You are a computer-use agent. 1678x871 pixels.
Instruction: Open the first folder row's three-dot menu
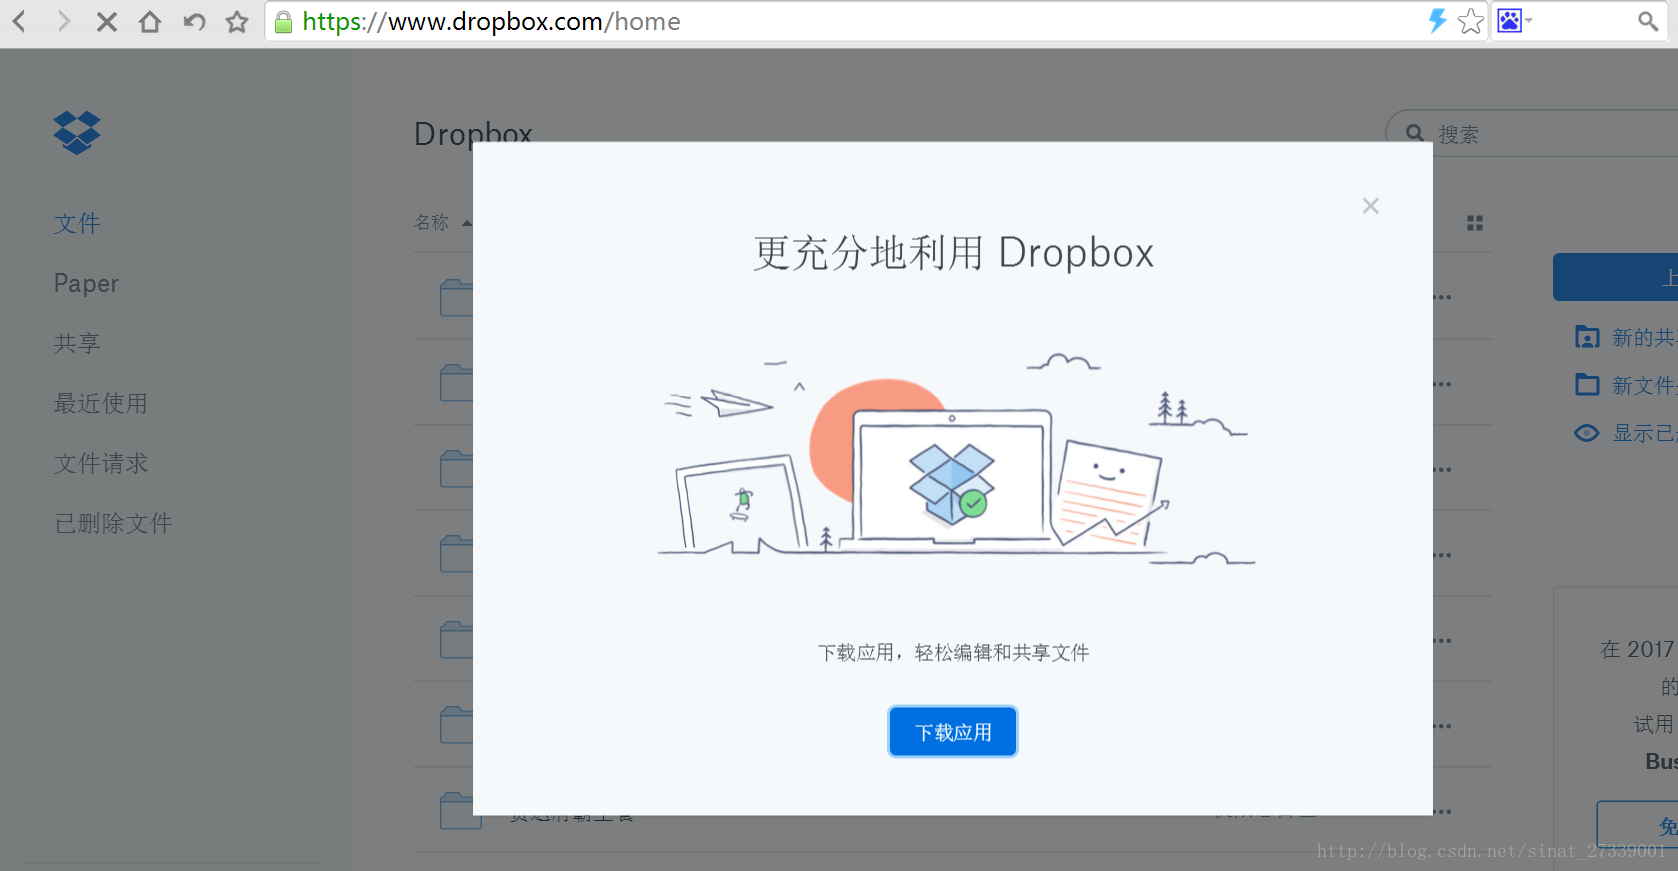[1442, 297]
